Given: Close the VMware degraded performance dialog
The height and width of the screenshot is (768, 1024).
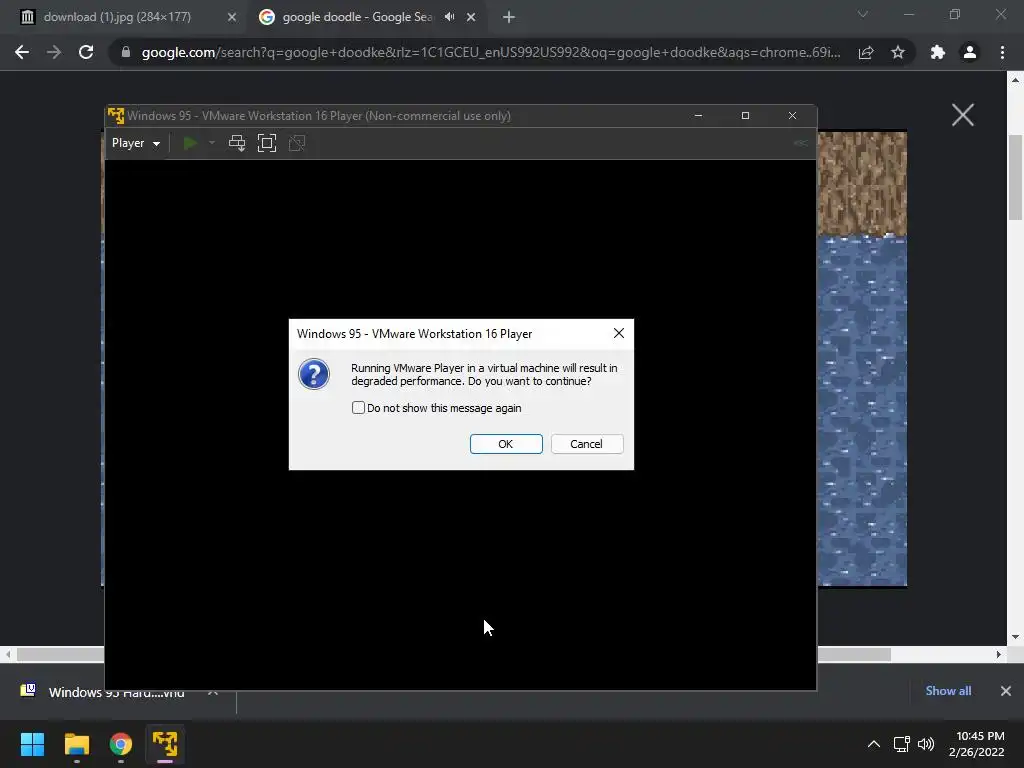Looking at the screenshot, I should (x=618, y=334).
